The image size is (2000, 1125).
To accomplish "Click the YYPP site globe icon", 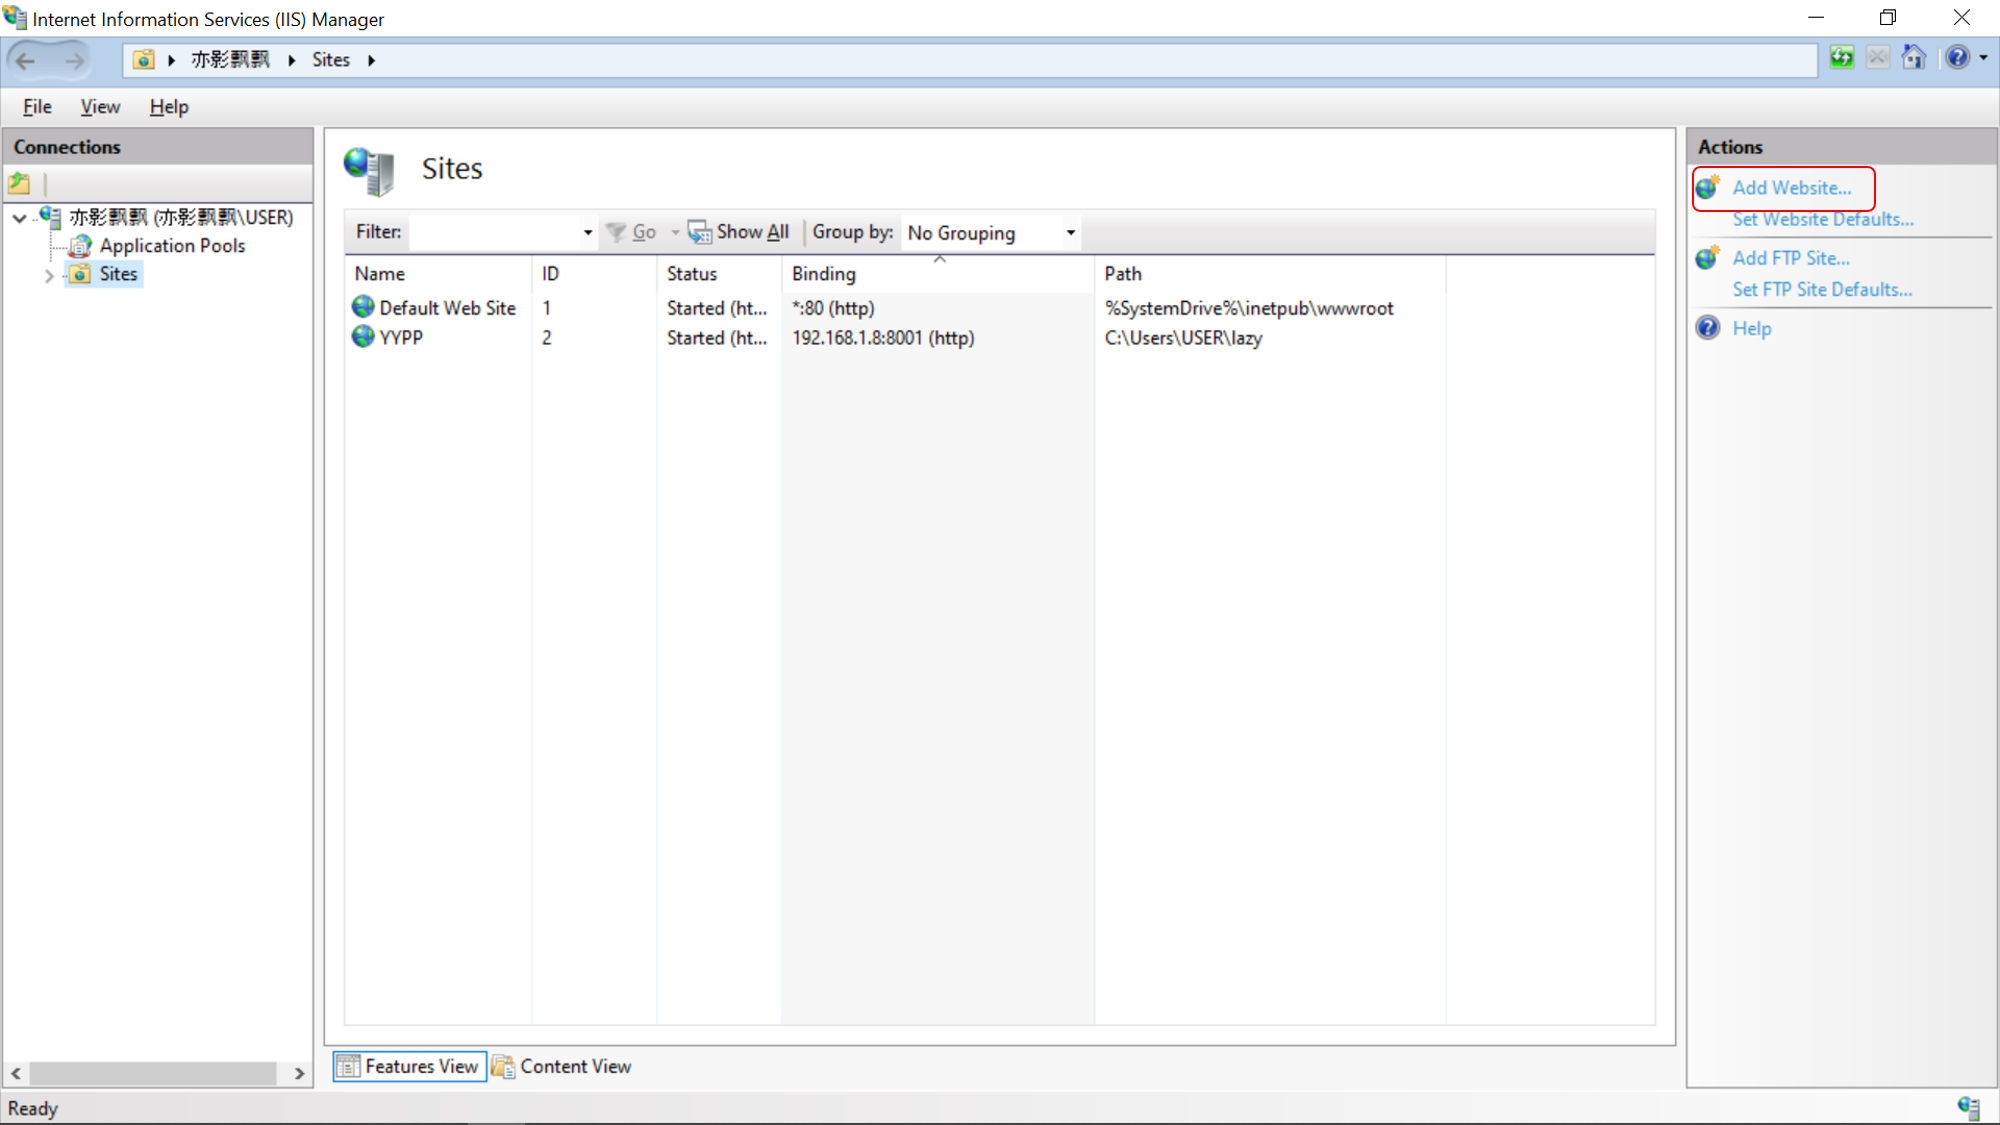I will [x=363, y=337].
